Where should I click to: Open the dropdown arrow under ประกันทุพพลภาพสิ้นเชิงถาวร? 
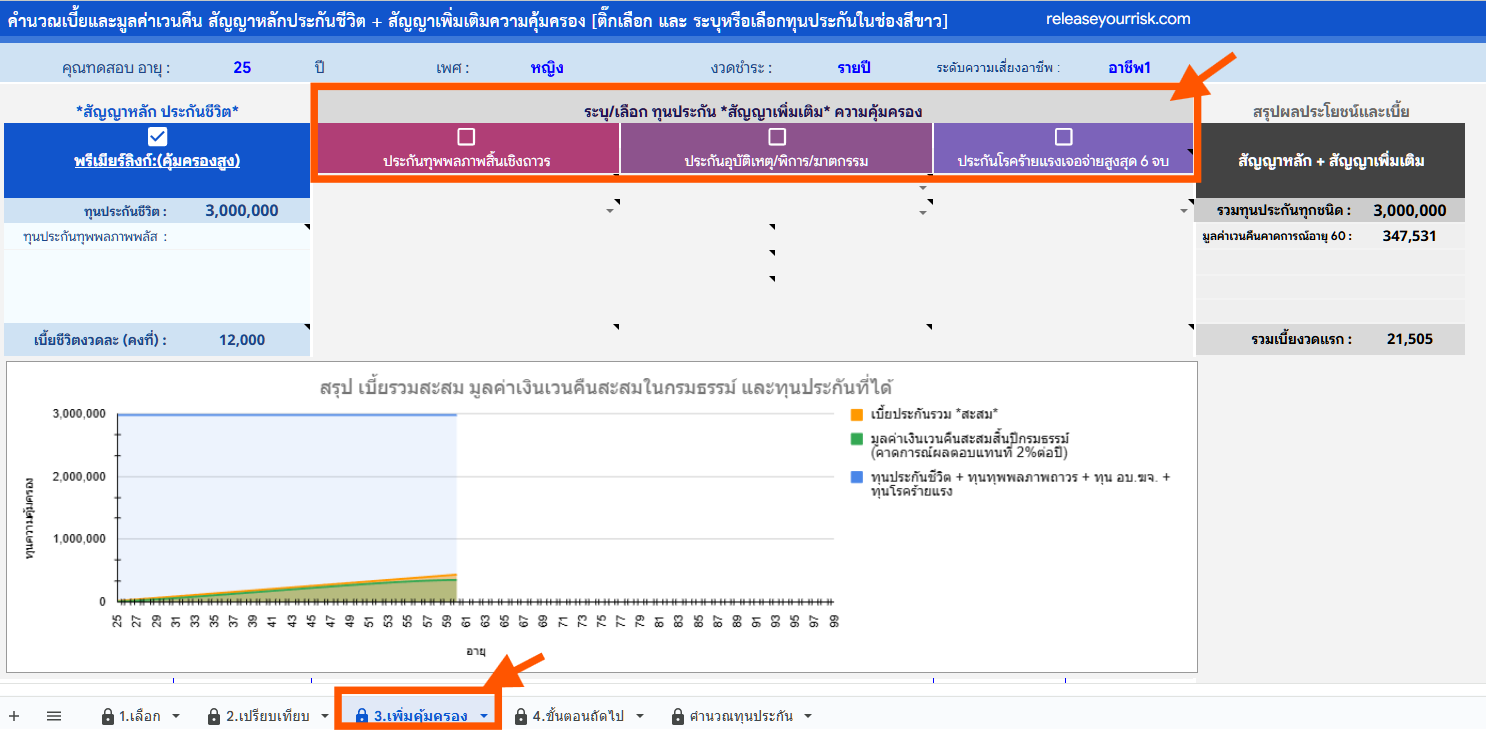click(610, 211)
